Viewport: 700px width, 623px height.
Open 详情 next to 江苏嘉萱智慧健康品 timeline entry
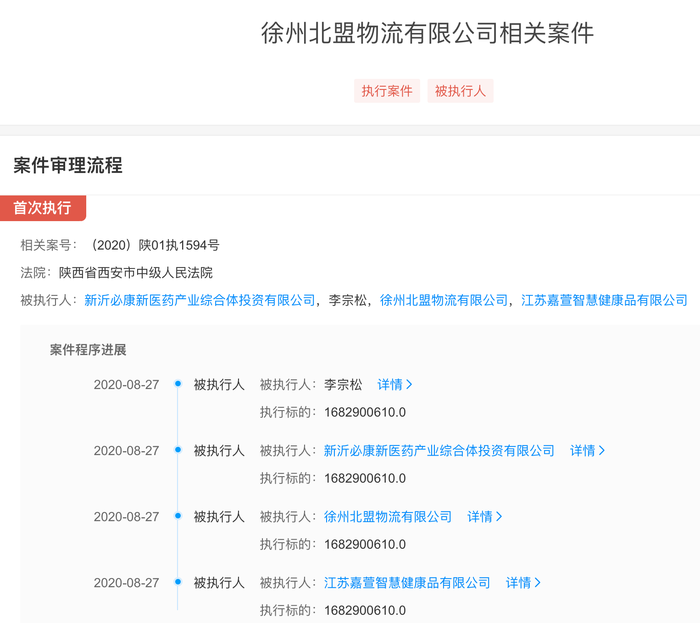[523, 583]
